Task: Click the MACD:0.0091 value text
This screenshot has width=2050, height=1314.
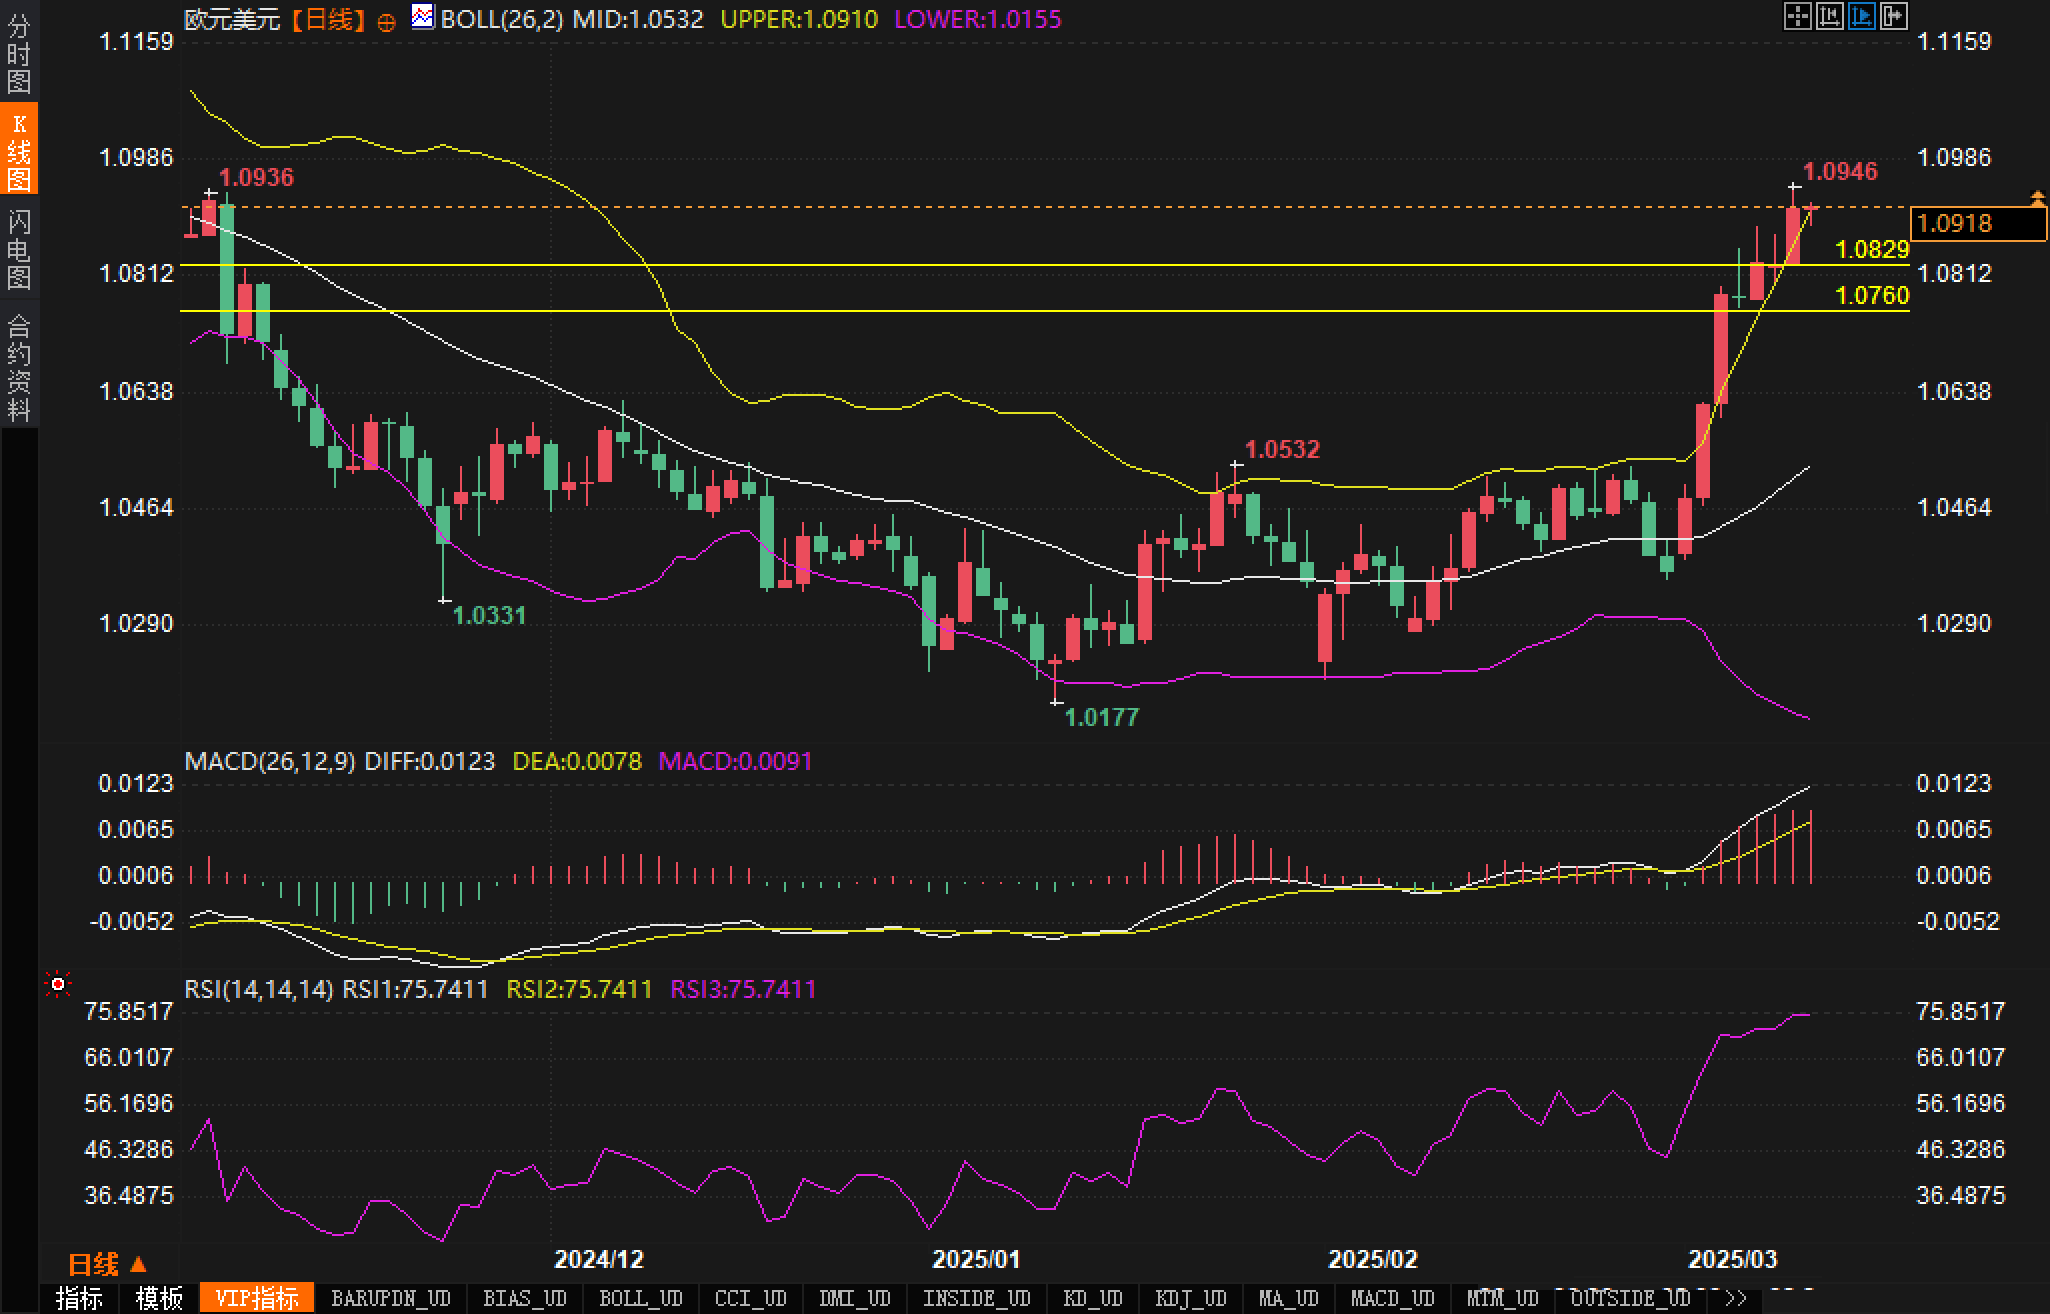Action: pyautogui.click(x=736, y=761)
